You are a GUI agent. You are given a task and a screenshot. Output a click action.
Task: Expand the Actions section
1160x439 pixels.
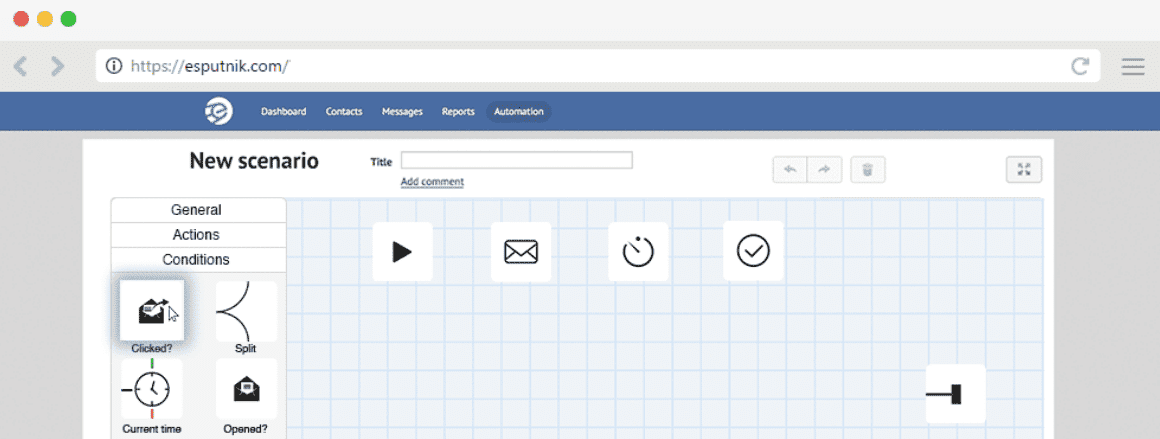coord(197,235)
